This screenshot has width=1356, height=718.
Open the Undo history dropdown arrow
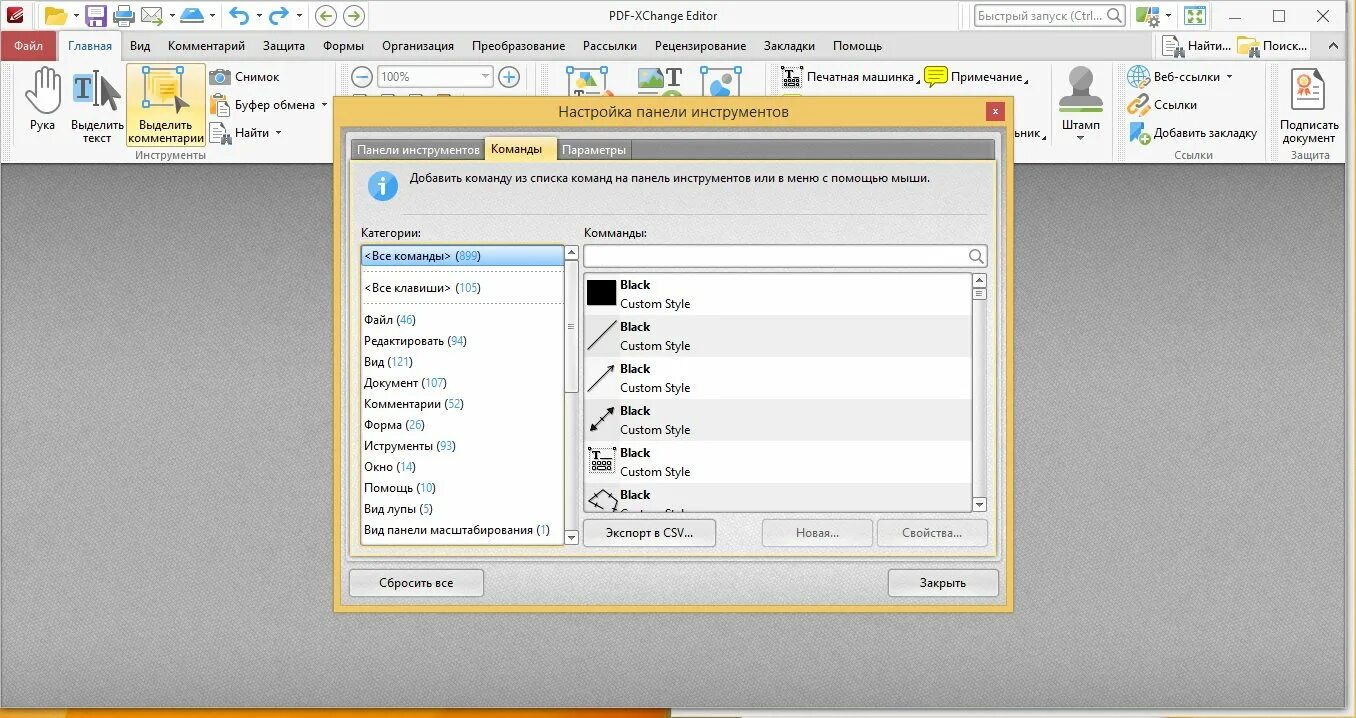(x=258, y=16)
